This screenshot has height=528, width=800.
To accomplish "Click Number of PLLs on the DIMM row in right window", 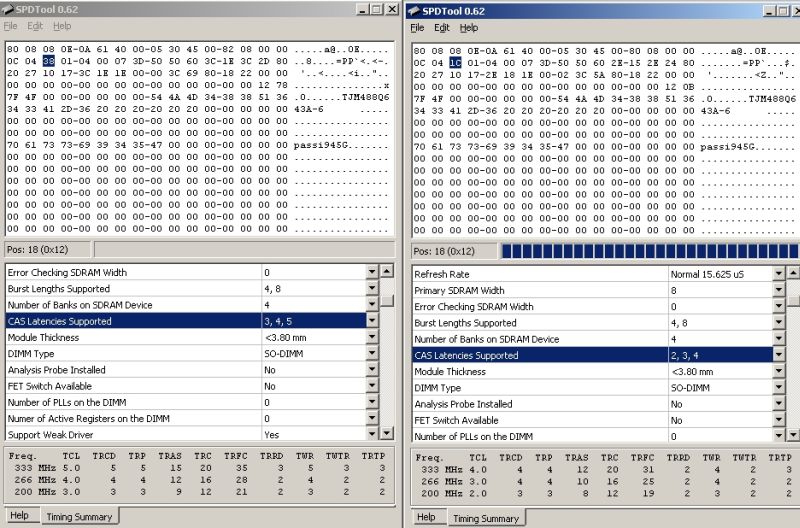I will (592, 436).
